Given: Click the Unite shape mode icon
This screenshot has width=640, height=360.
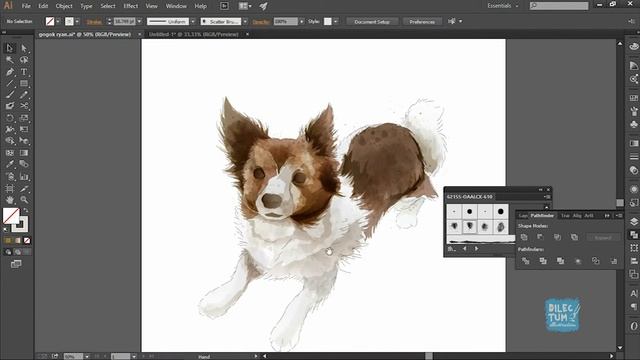Looking at the screenshot, I should pos(524,237).
